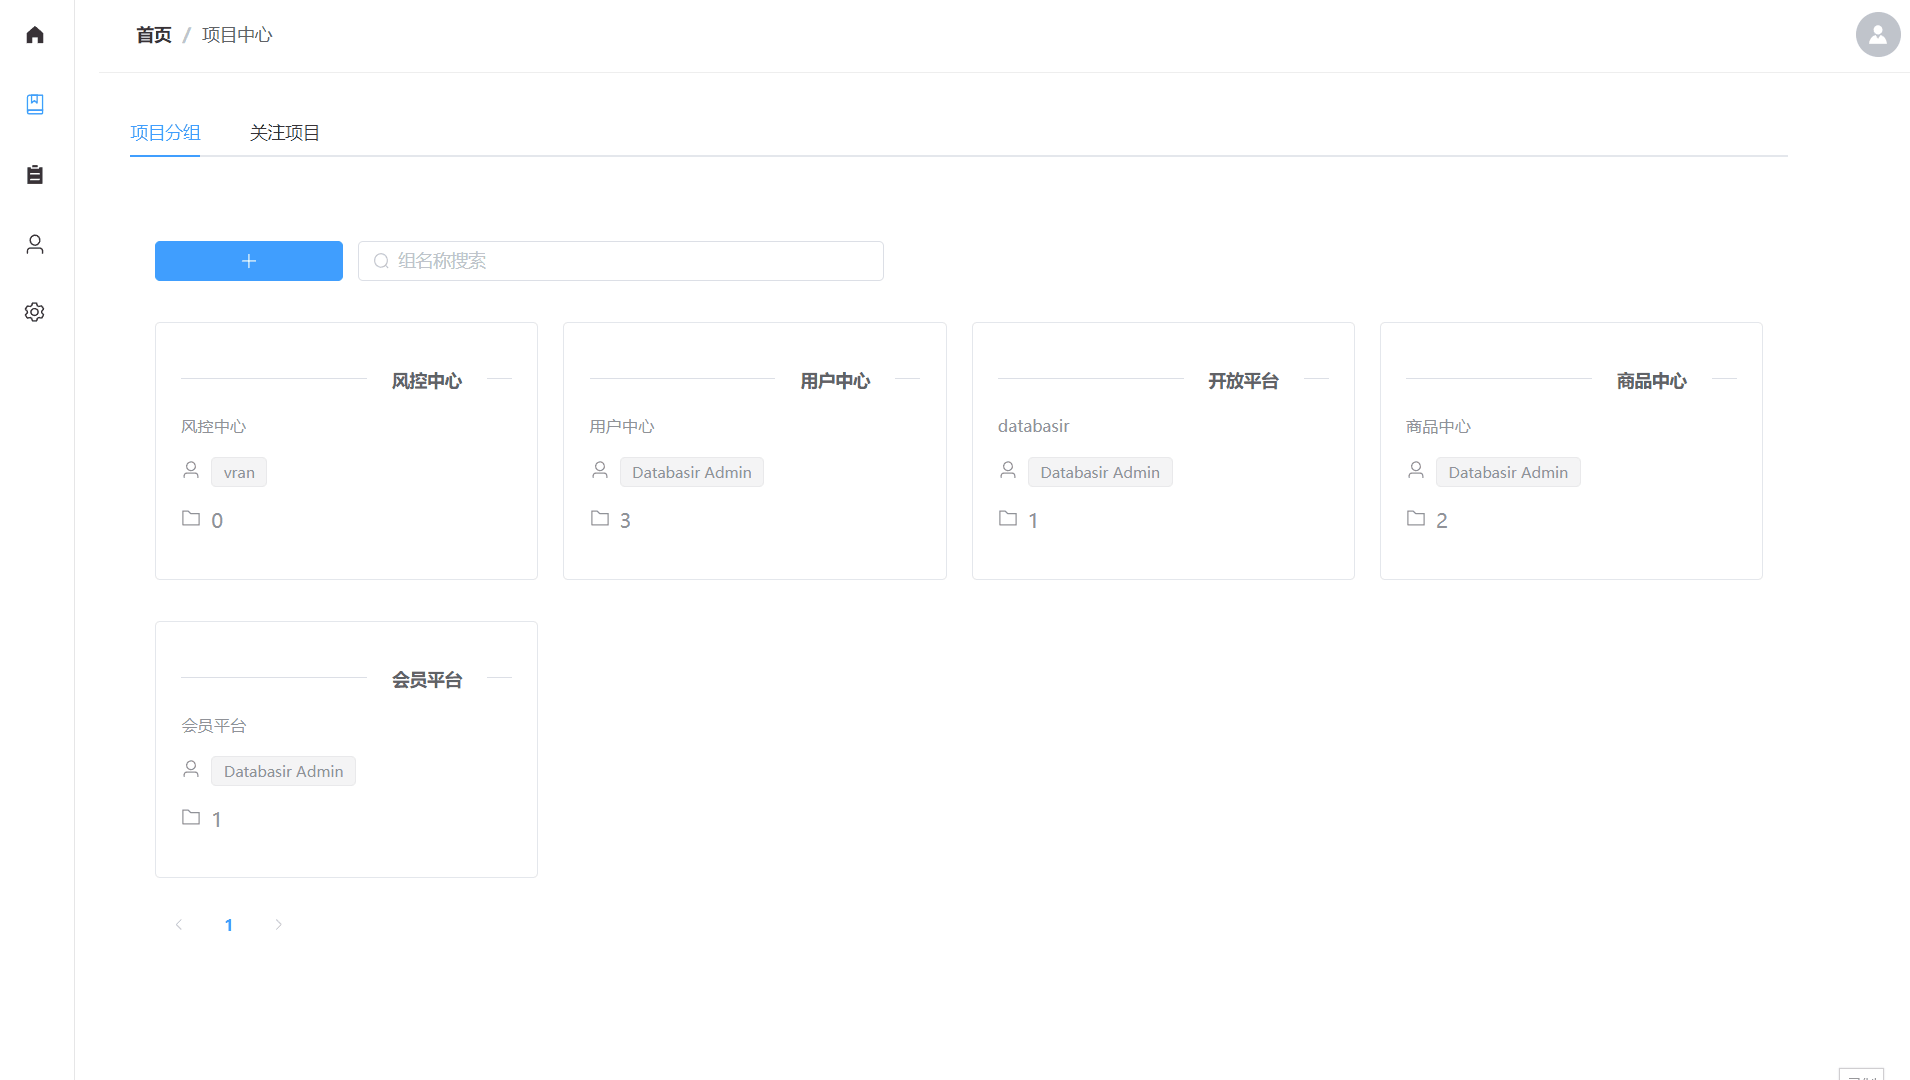Click 首页 breadcrumb link
This screenshot has width=1910, height=1080.
click(154, 35)
